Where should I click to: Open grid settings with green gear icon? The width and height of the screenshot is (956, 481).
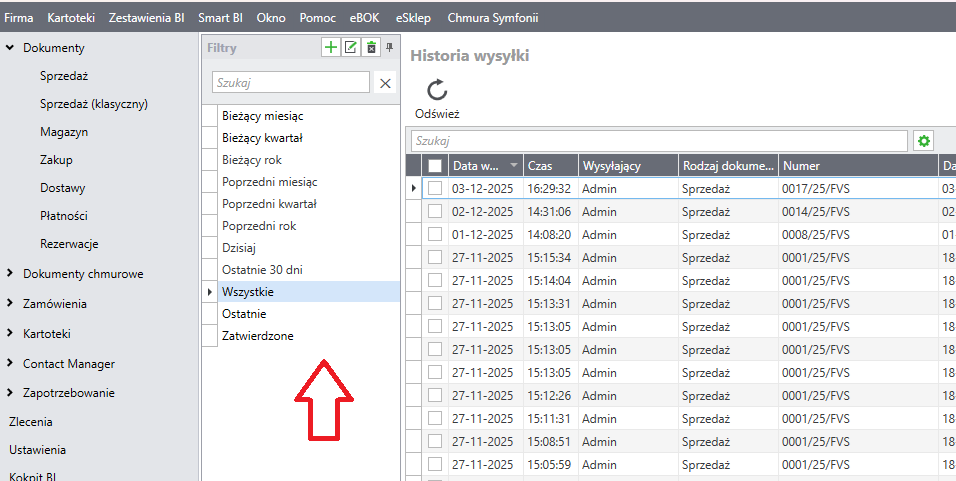tap(923, 141)
